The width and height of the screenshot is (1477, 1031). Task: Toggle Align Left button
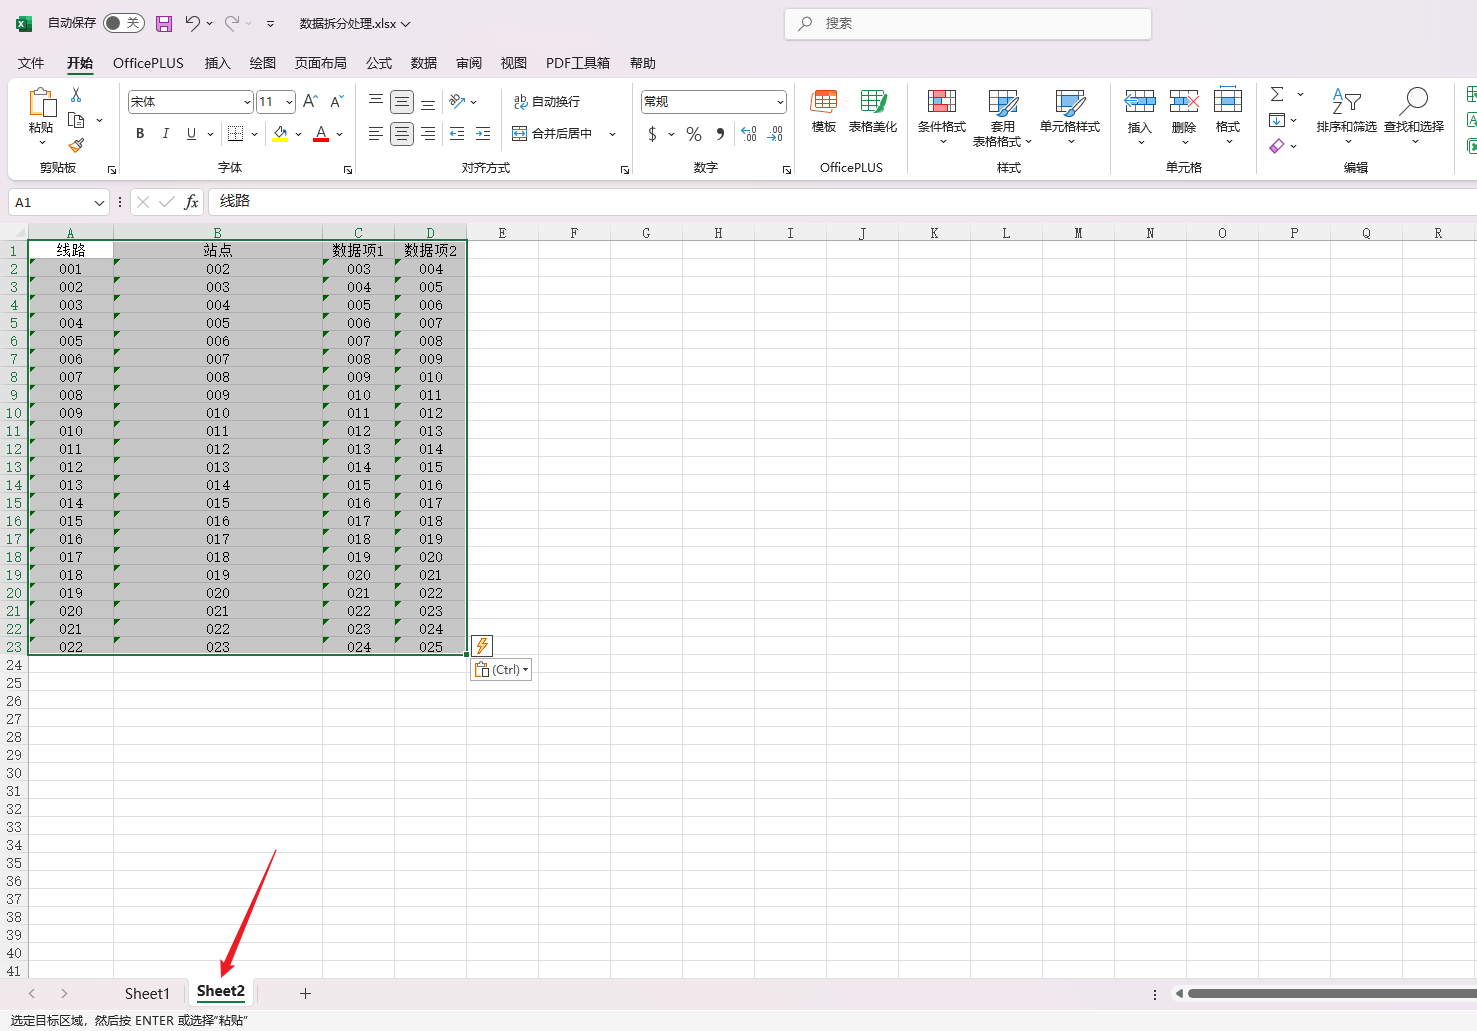coord(376,134)
